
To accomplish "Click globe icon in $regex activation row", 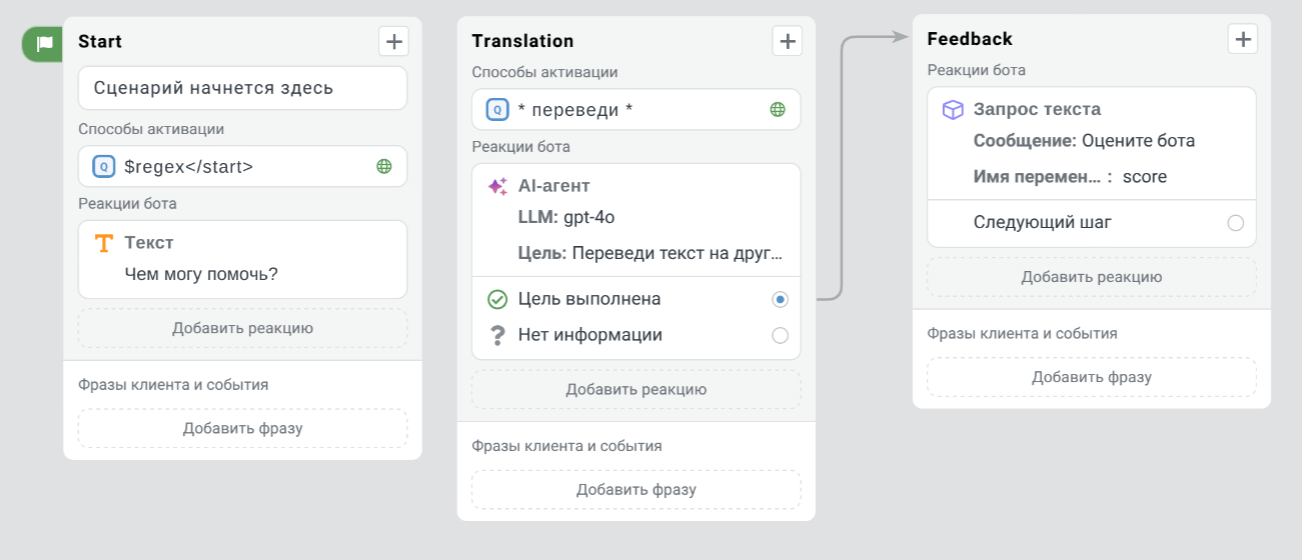I will point(384,167).
